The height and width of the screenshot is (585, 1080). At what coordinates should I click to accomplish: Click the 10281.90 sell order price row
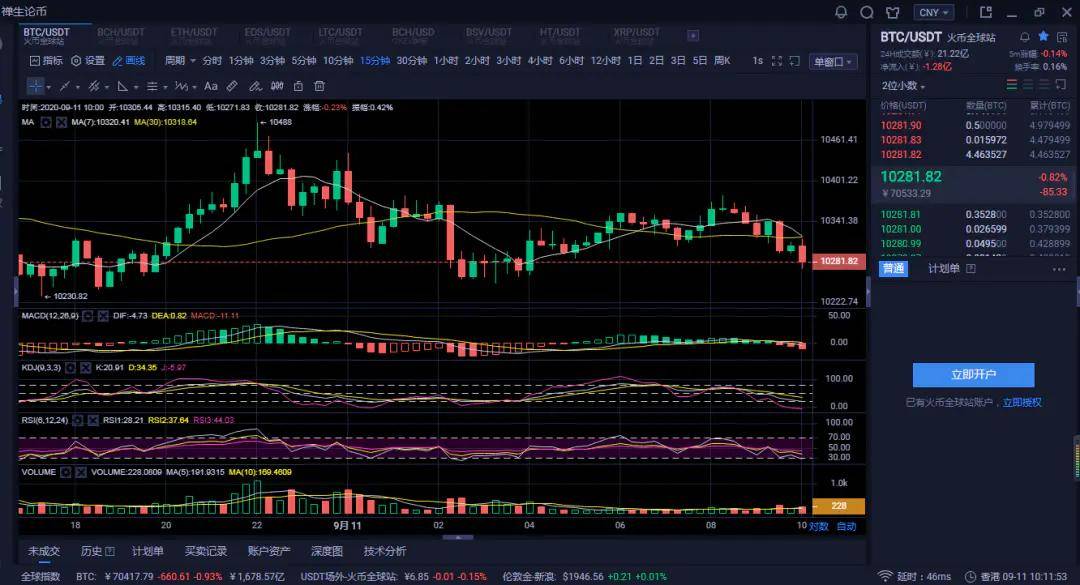975,125
